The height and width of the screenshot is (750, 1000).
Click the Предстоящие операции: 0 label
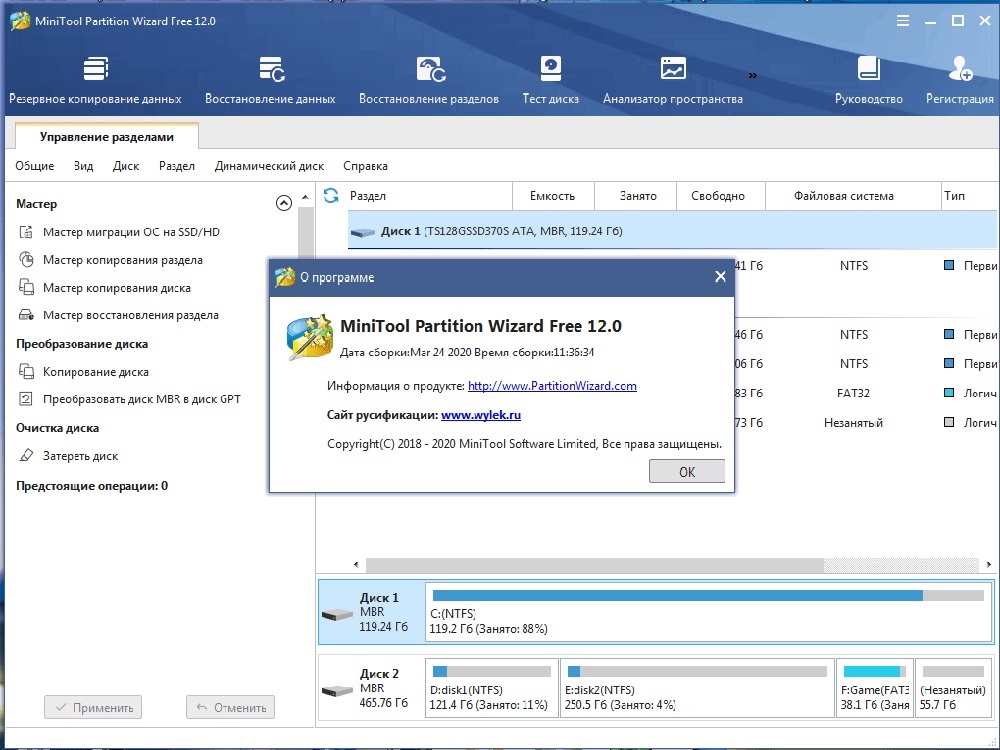(x=92, y=486)
